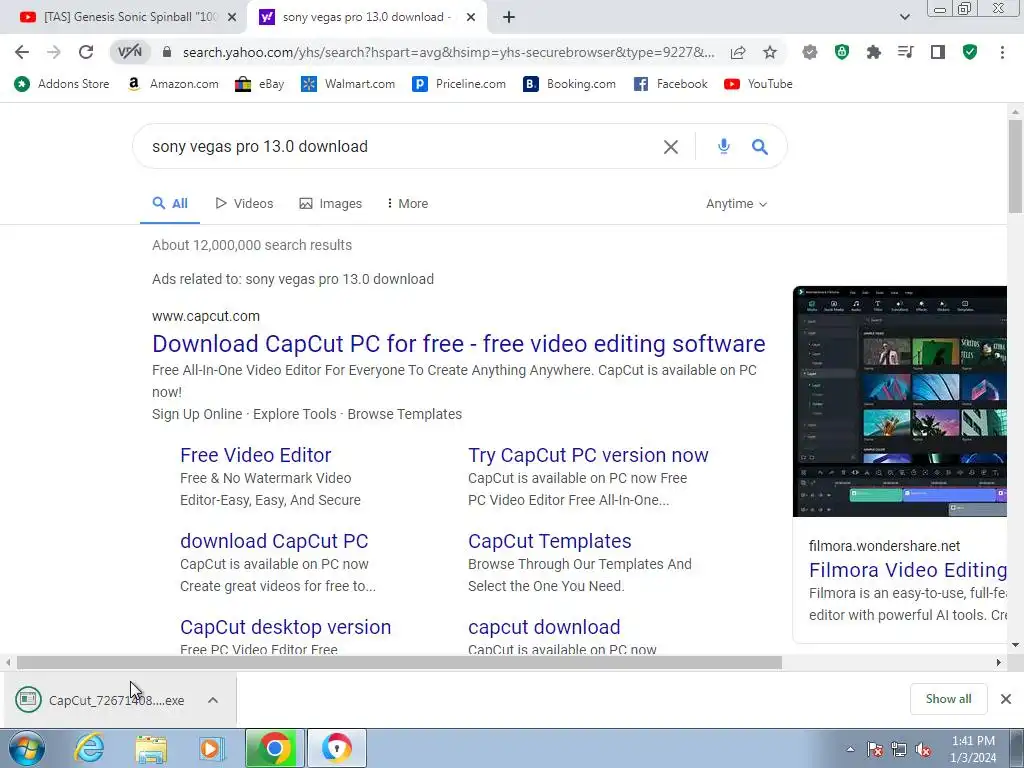Click the Yahoo search input field
1024x768 pixels.
[x=398, y=146]
